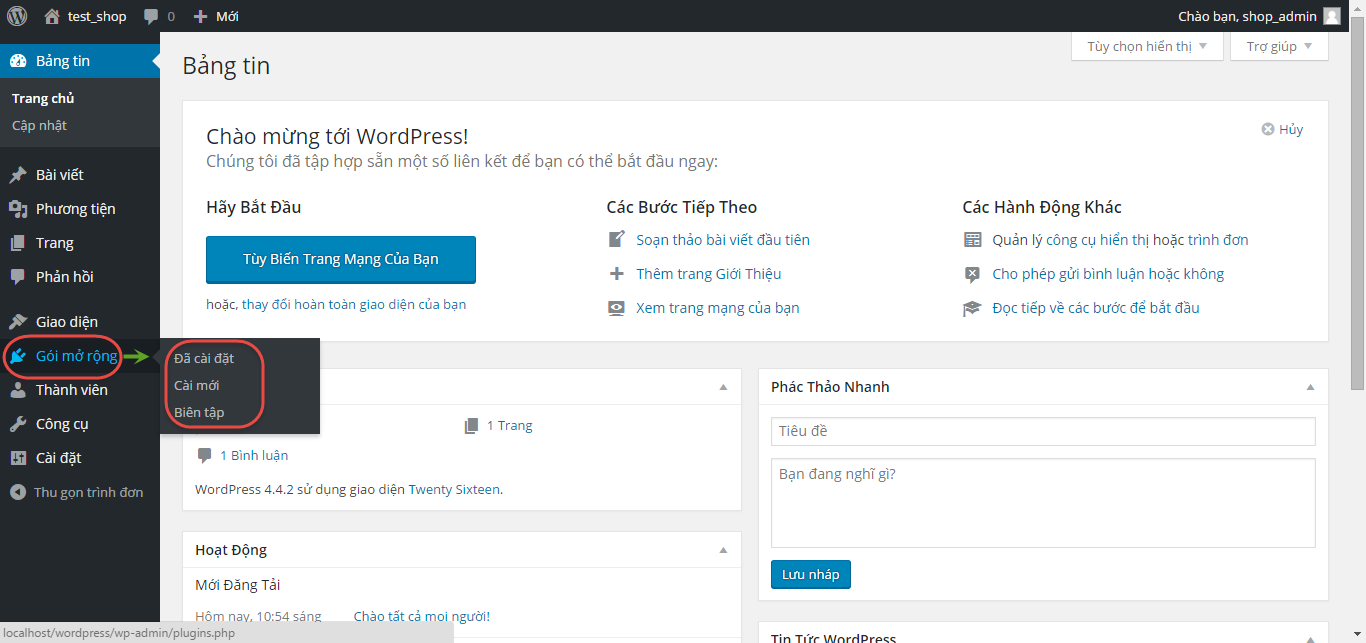Click Chào bạn, shop_admin account text

1247,16
